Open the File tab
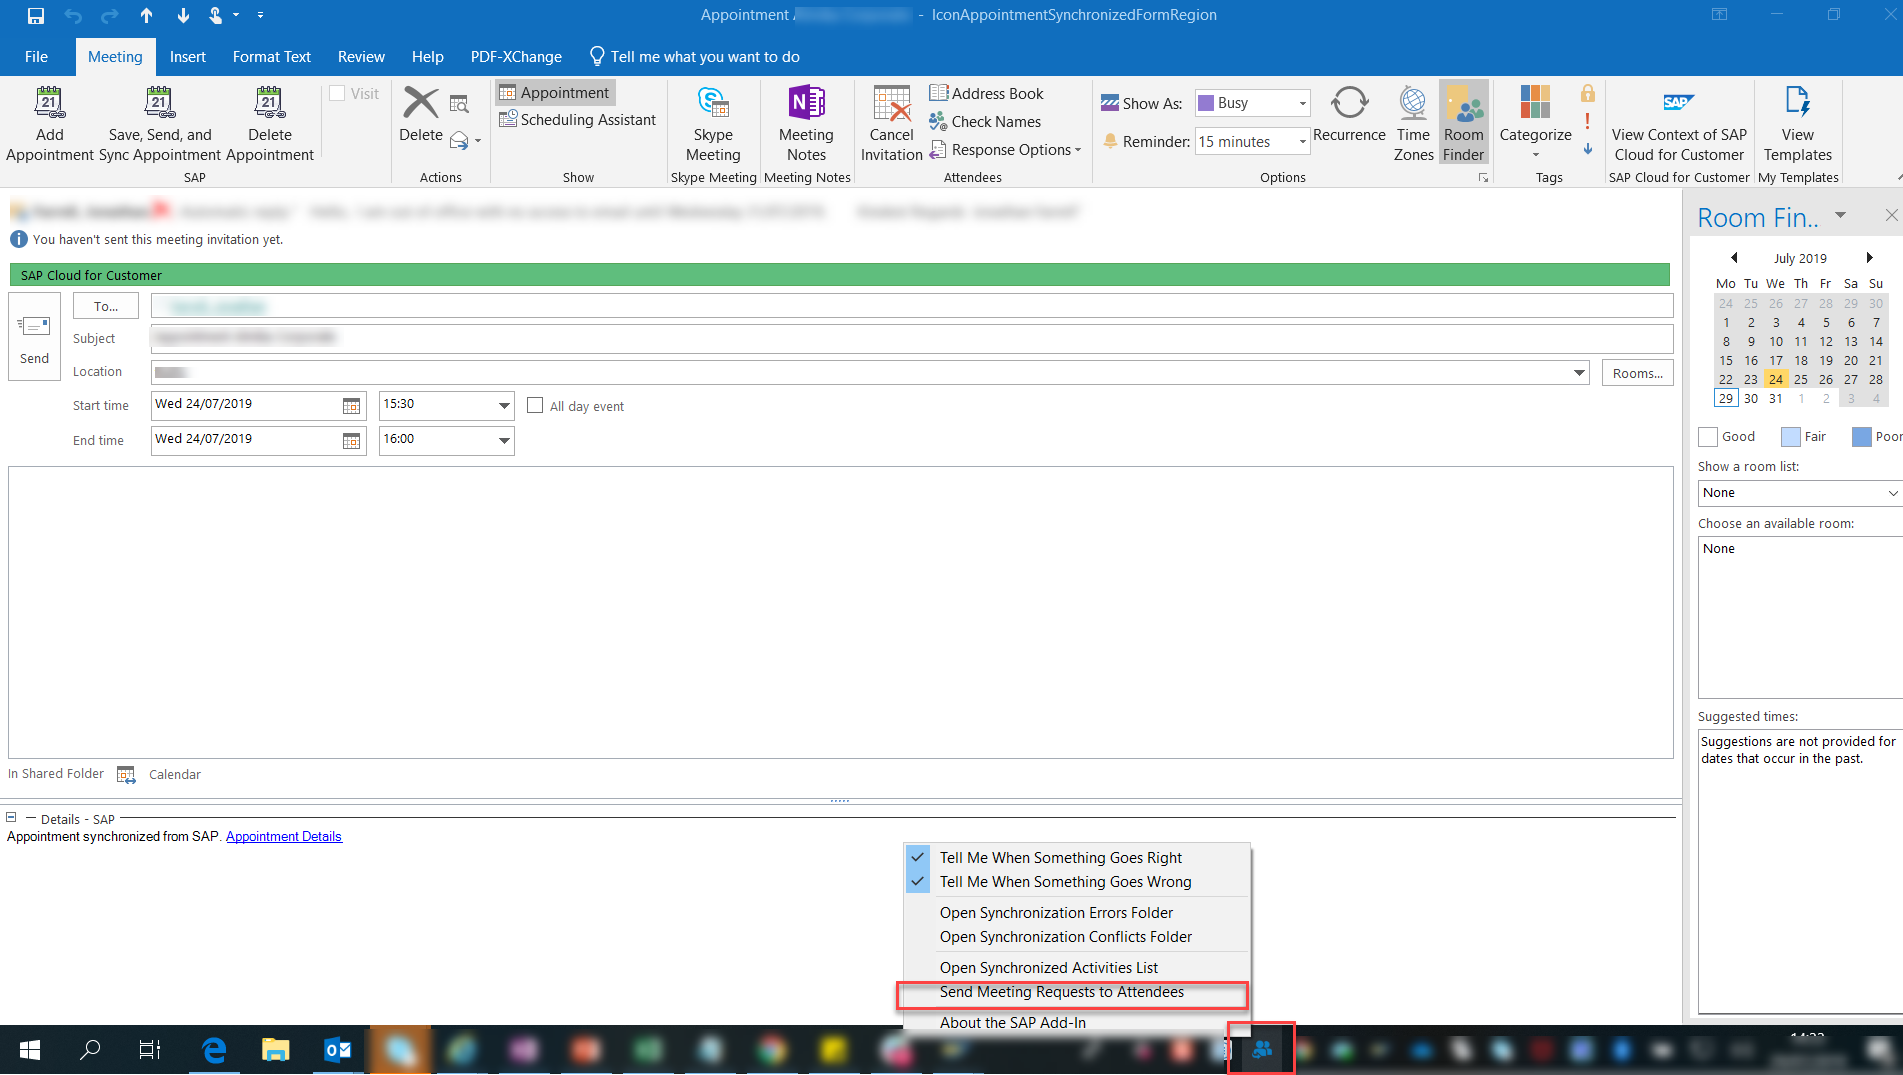 pyautogui.click(x=36, y=57)
